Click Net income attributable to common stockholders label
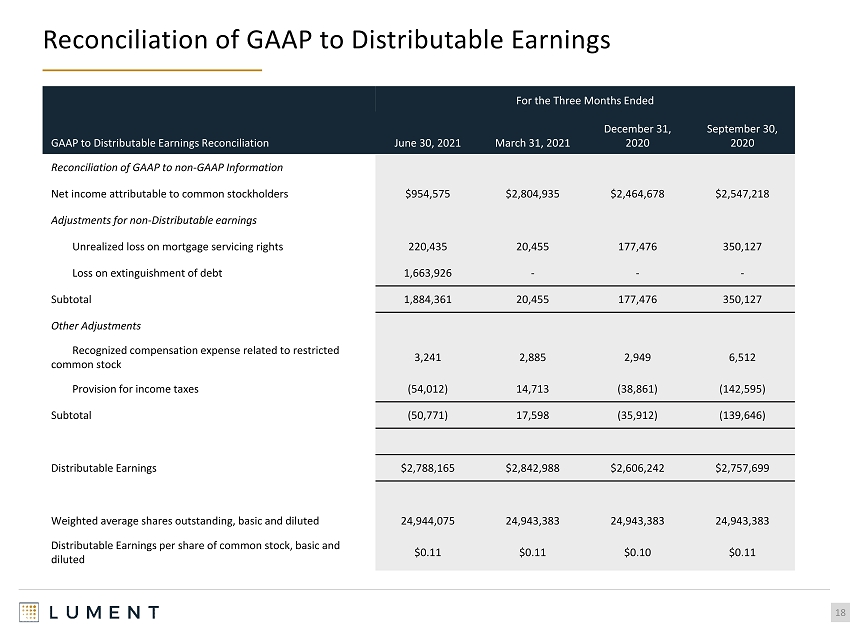Viewport: 850px width, 636px height. point(170,194)
